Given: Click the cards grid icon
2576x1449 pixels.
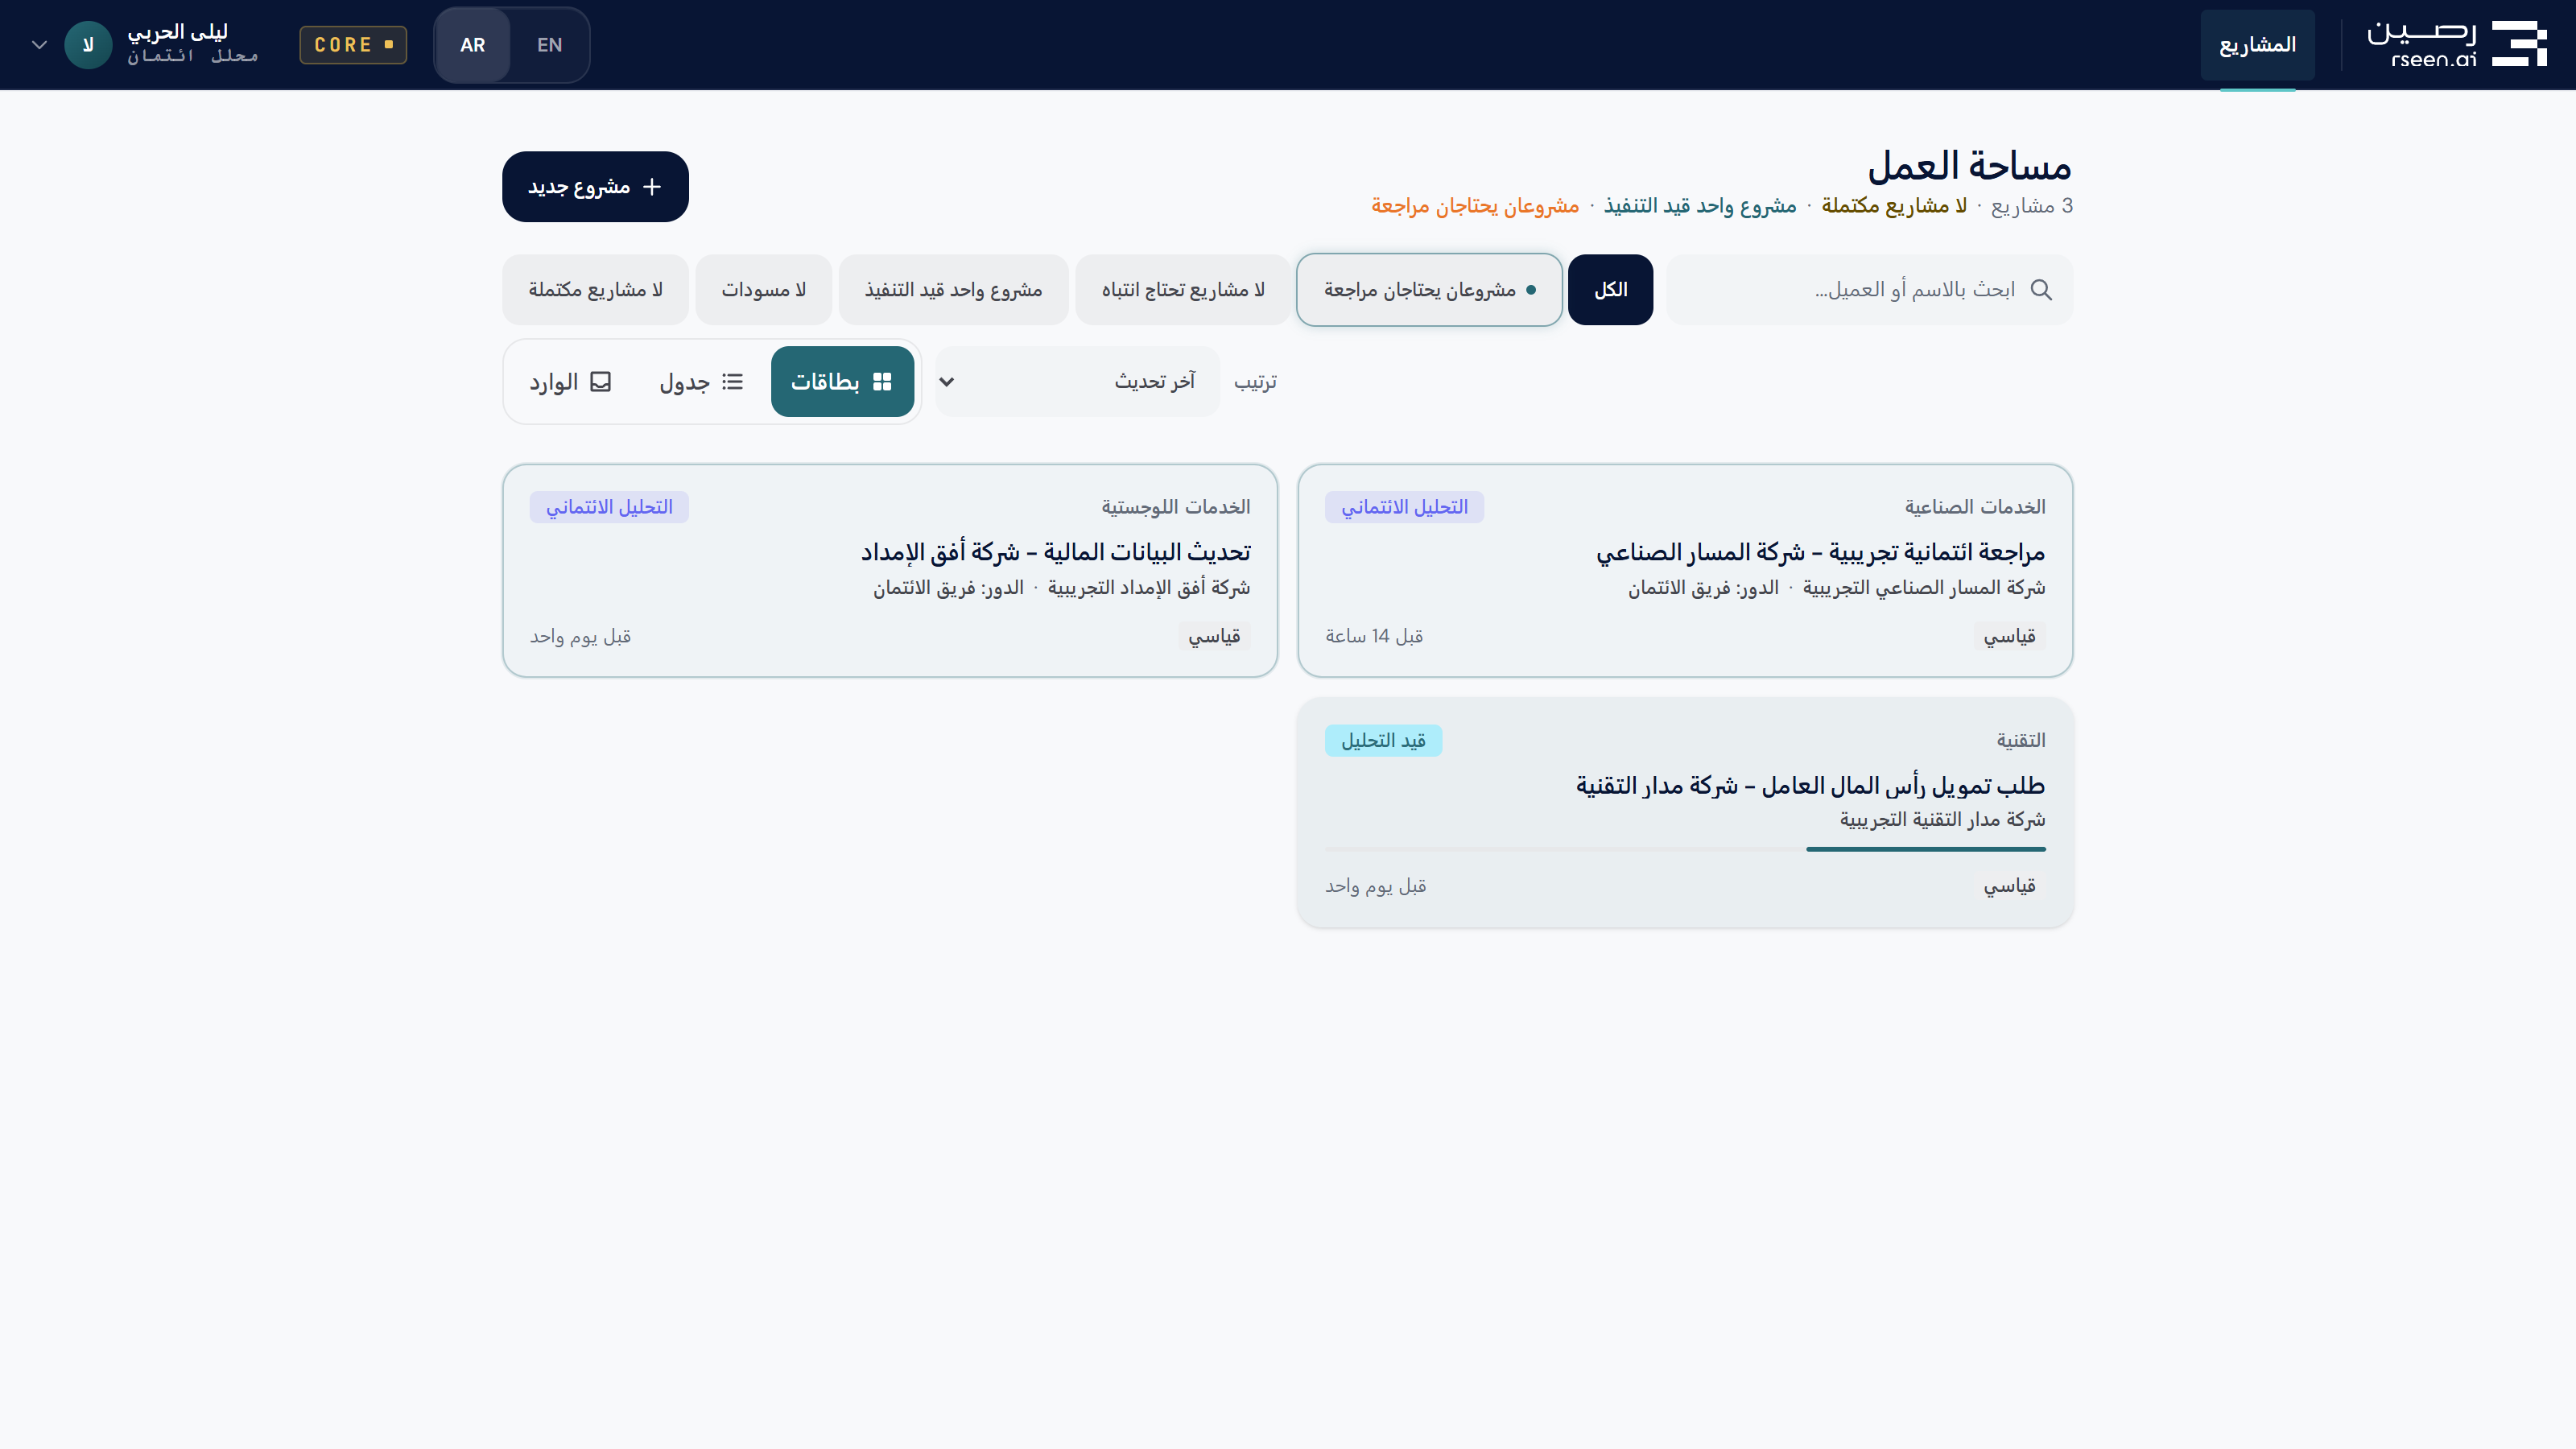Looking at the screenshot, I should coord(882,382).
